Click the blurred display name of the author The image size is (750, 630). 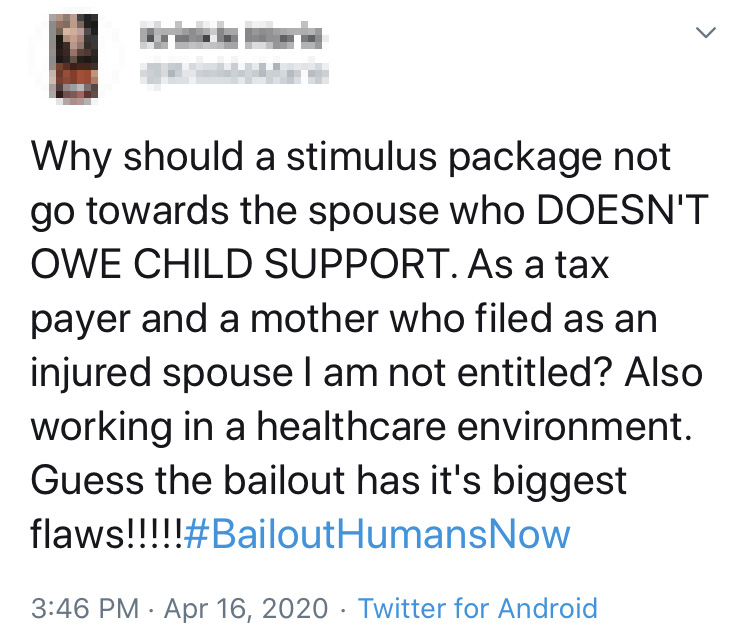(232, 36)
